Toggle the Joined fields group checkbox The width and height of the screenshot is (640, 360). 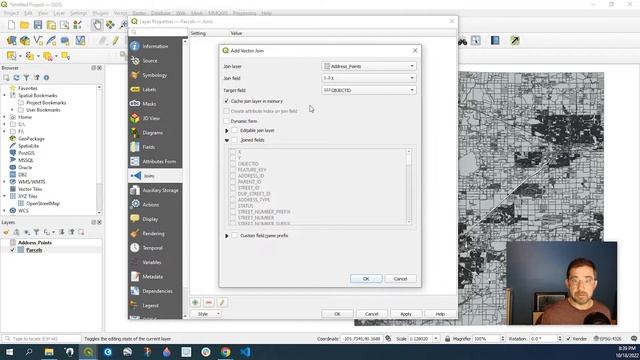[234, 140]
